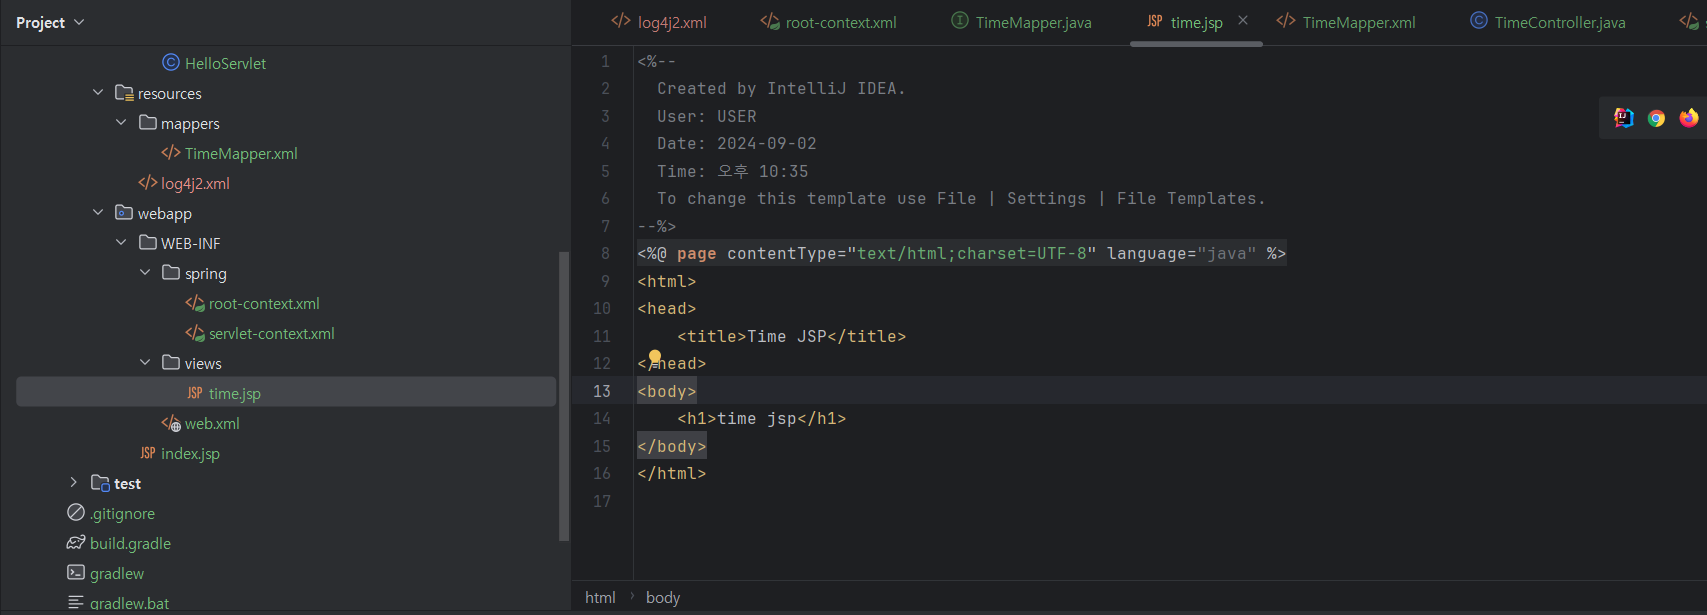This screenshot has height=615, width=1707.
Task: Click the opening <body> tag
Action: coord(666,391)
